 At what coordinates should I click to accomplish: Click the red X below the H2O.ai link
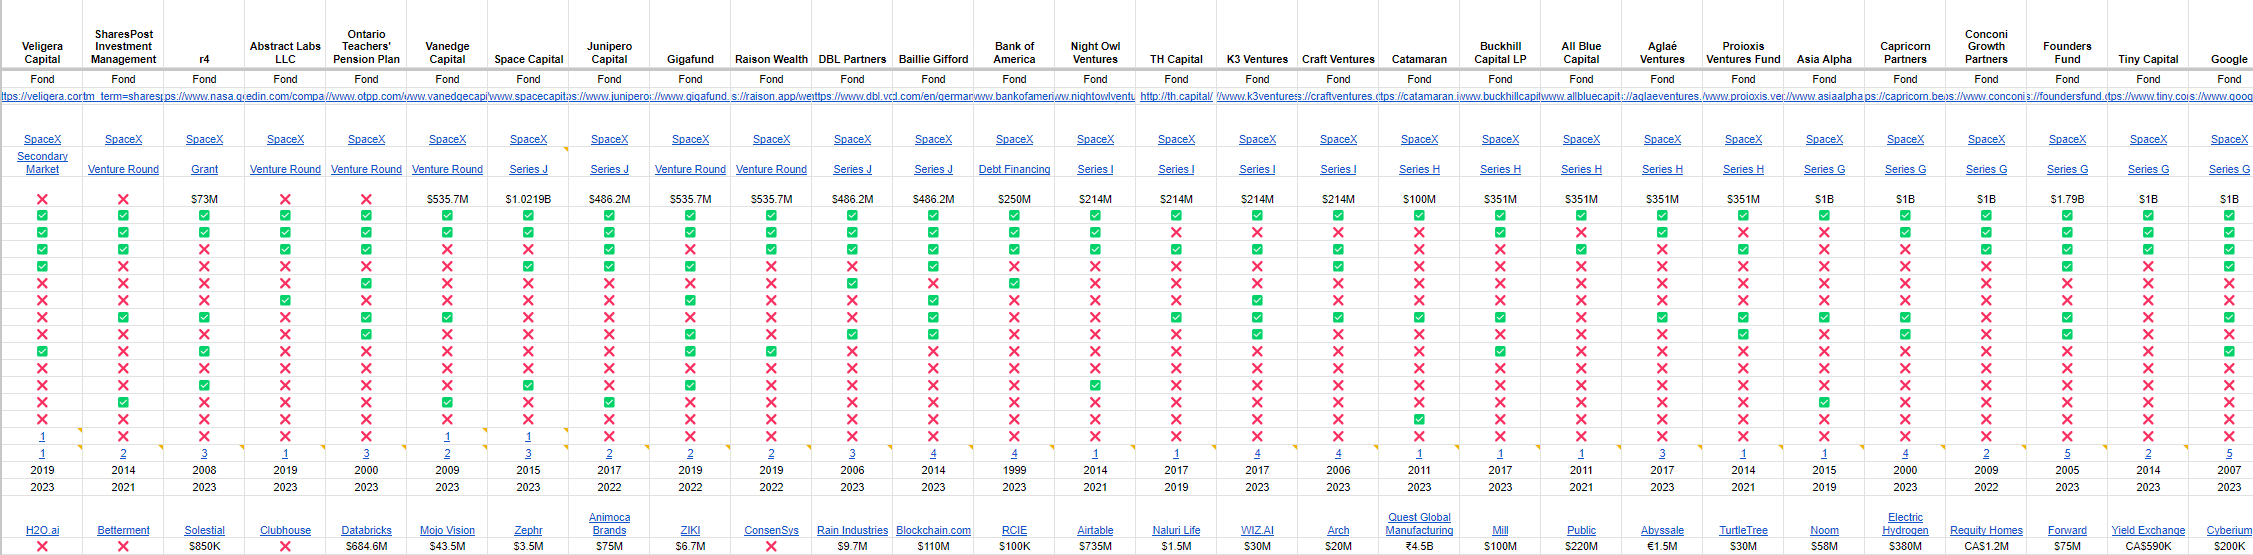(42, 547)
